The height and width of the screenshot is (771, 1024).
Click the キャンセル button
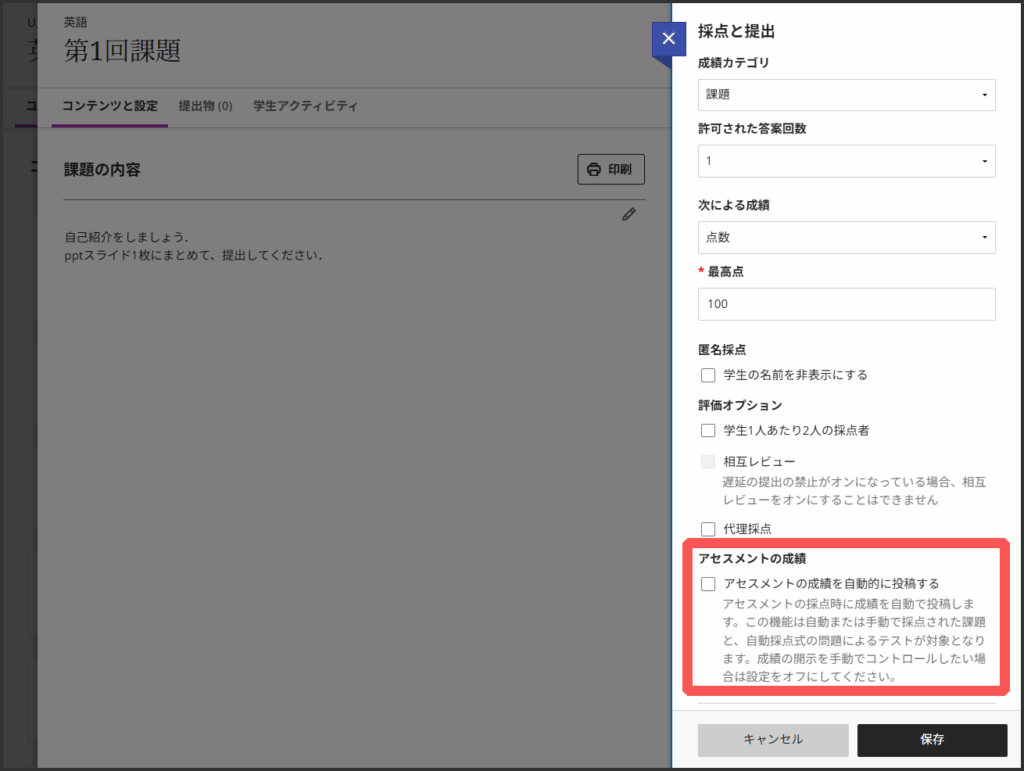click(773, 740)
